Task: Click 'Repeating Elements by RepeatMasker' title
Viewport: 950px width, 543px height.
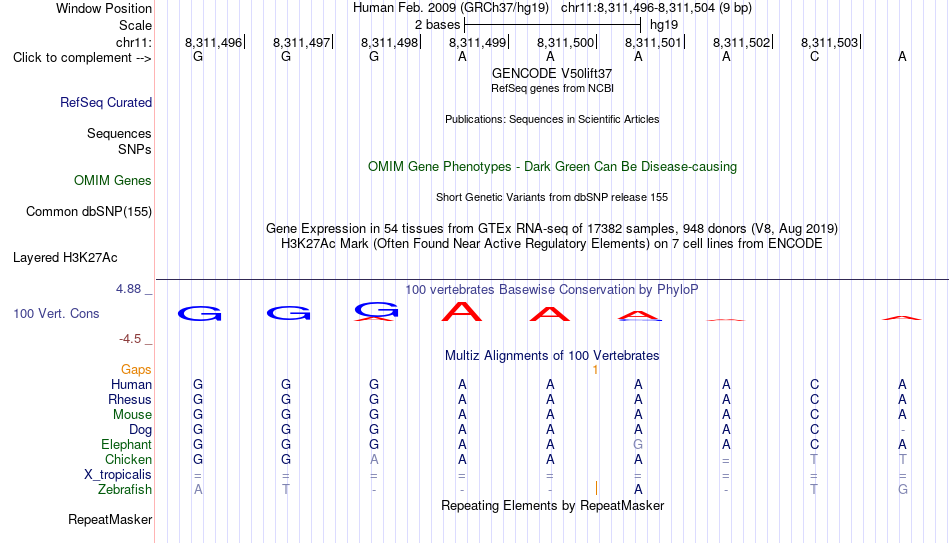Action: 552,505
